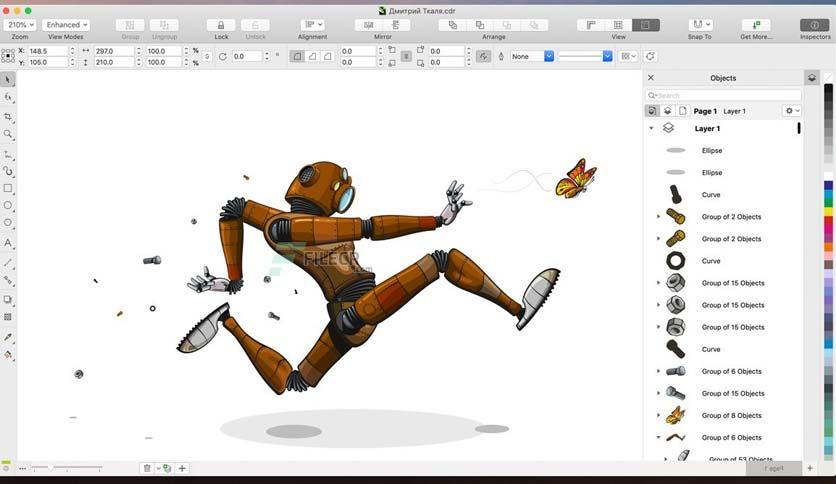Open the Enhanced view mode dropdown

tap(67, 25)
